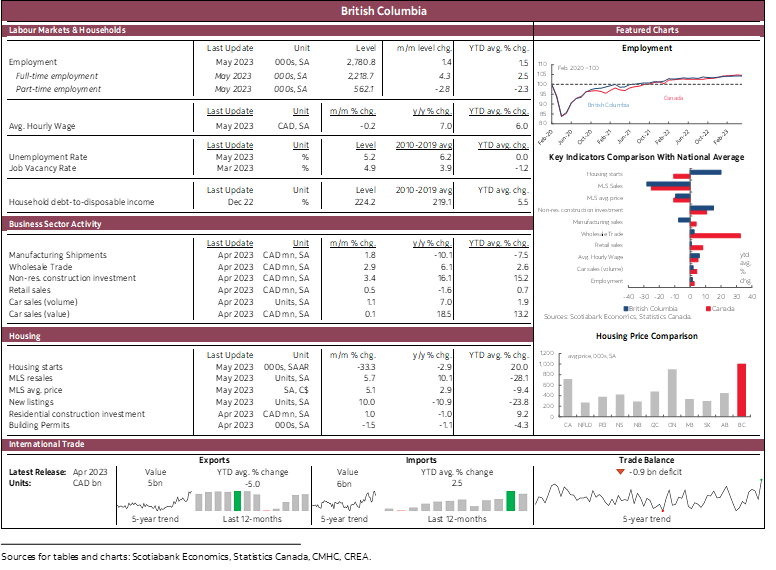Click 'Last Update' header in the Housing section
The width and height of the screenshot is (776, 570).
(x=230, y=355)
